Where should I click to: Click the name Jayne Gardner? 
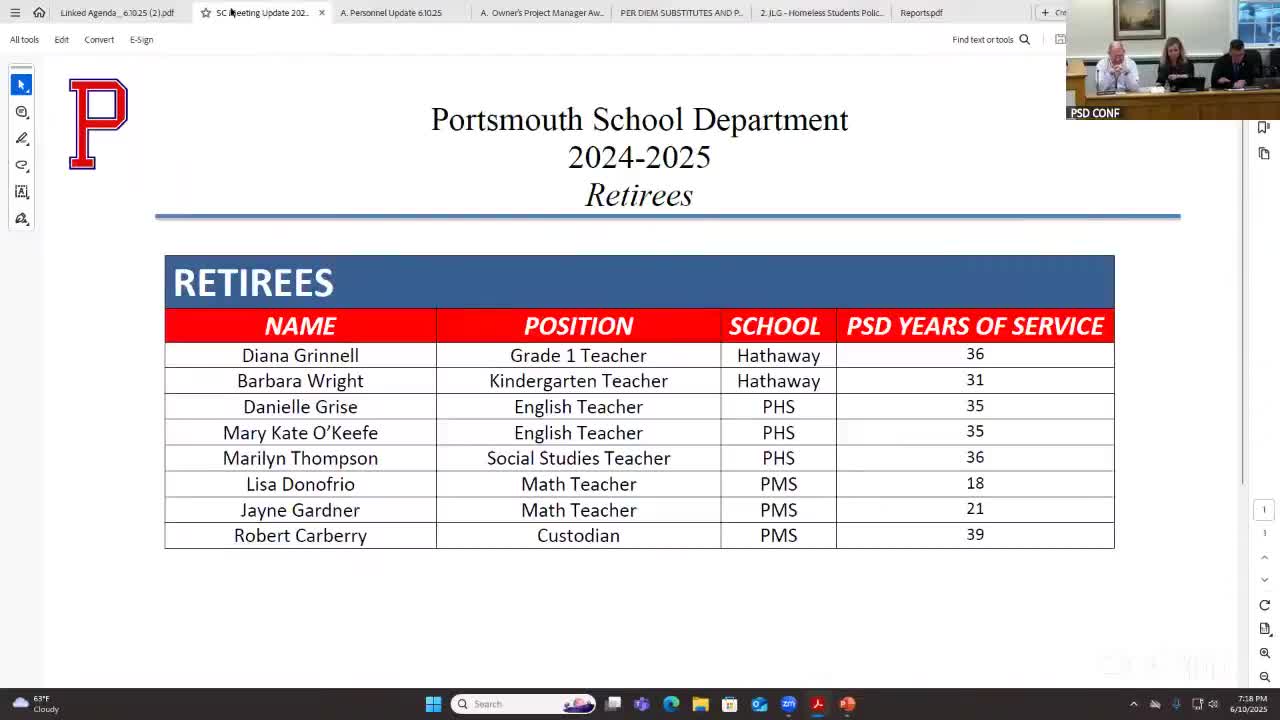click(300, 510)
